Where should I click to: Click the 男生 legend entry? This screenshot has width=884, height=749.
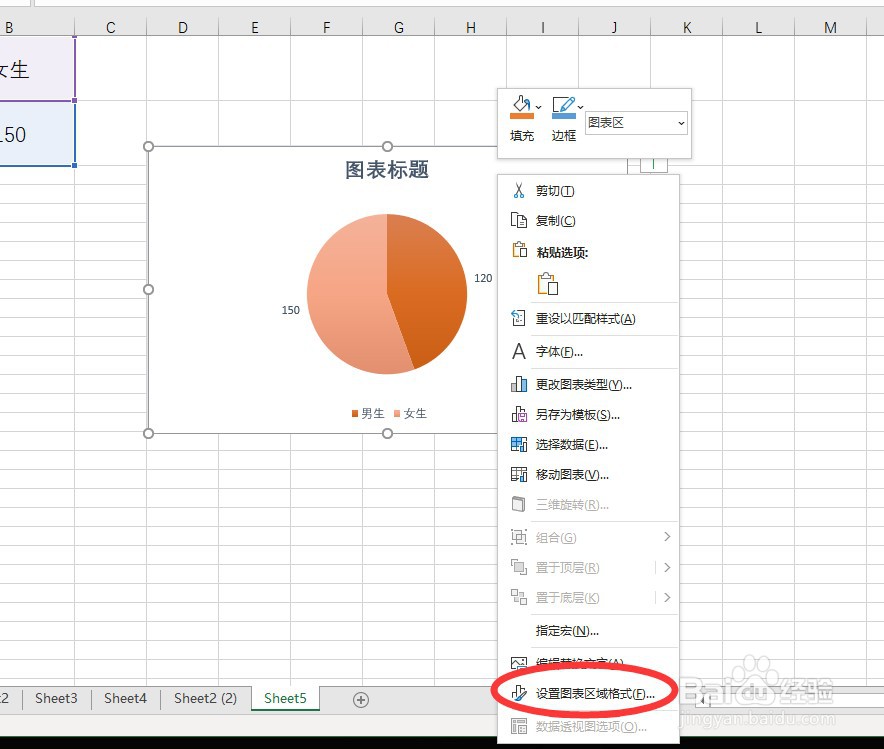(x=368, y=413)
